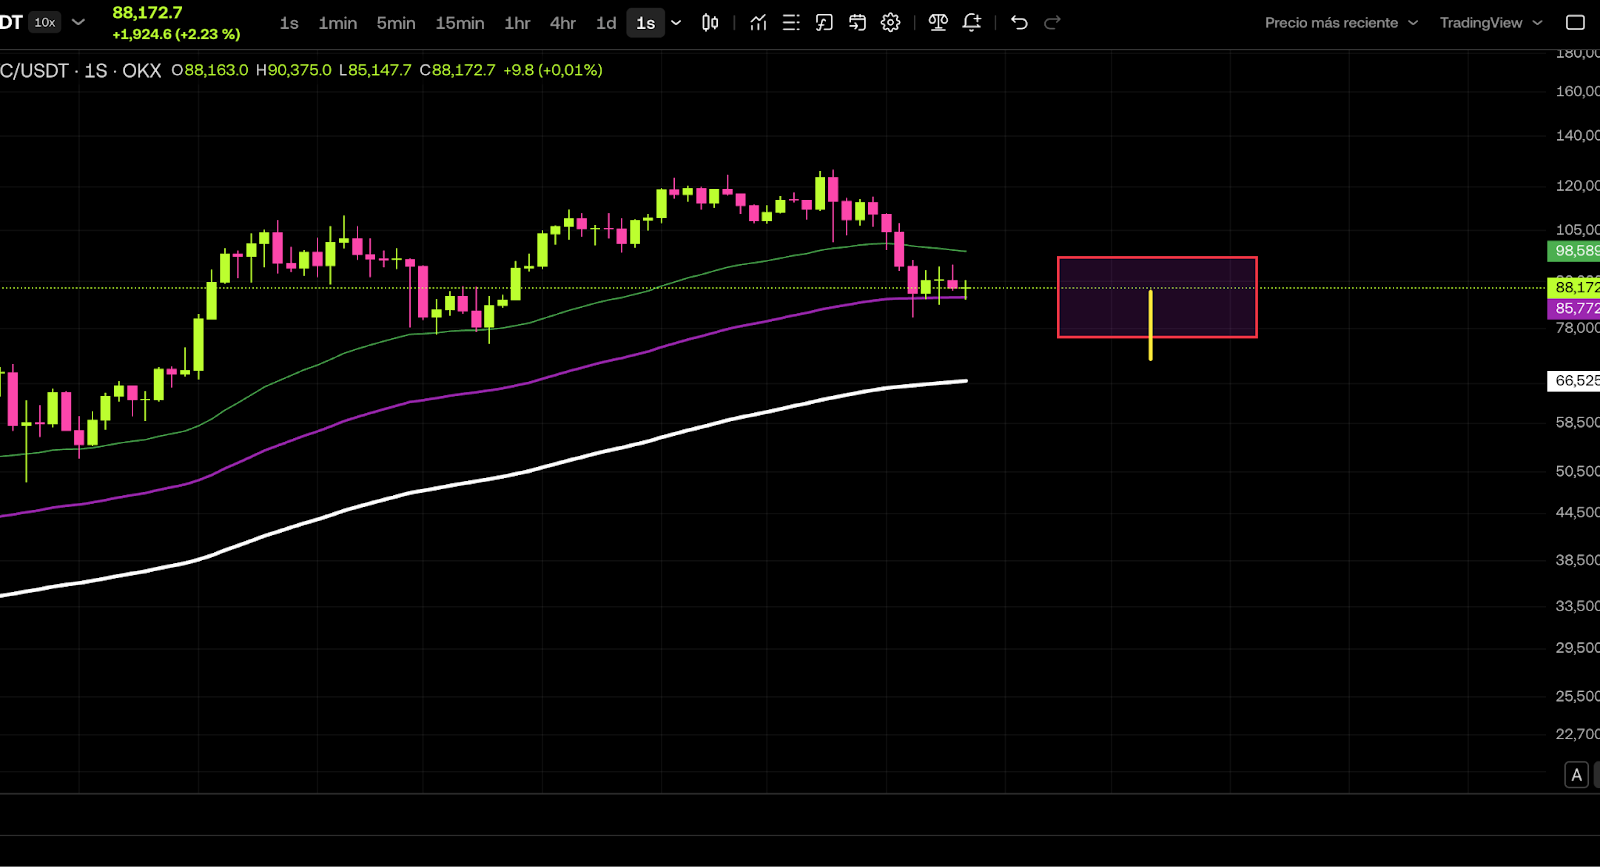Switch to the 4hr interval
The image size is (1600, 867).
563,22
